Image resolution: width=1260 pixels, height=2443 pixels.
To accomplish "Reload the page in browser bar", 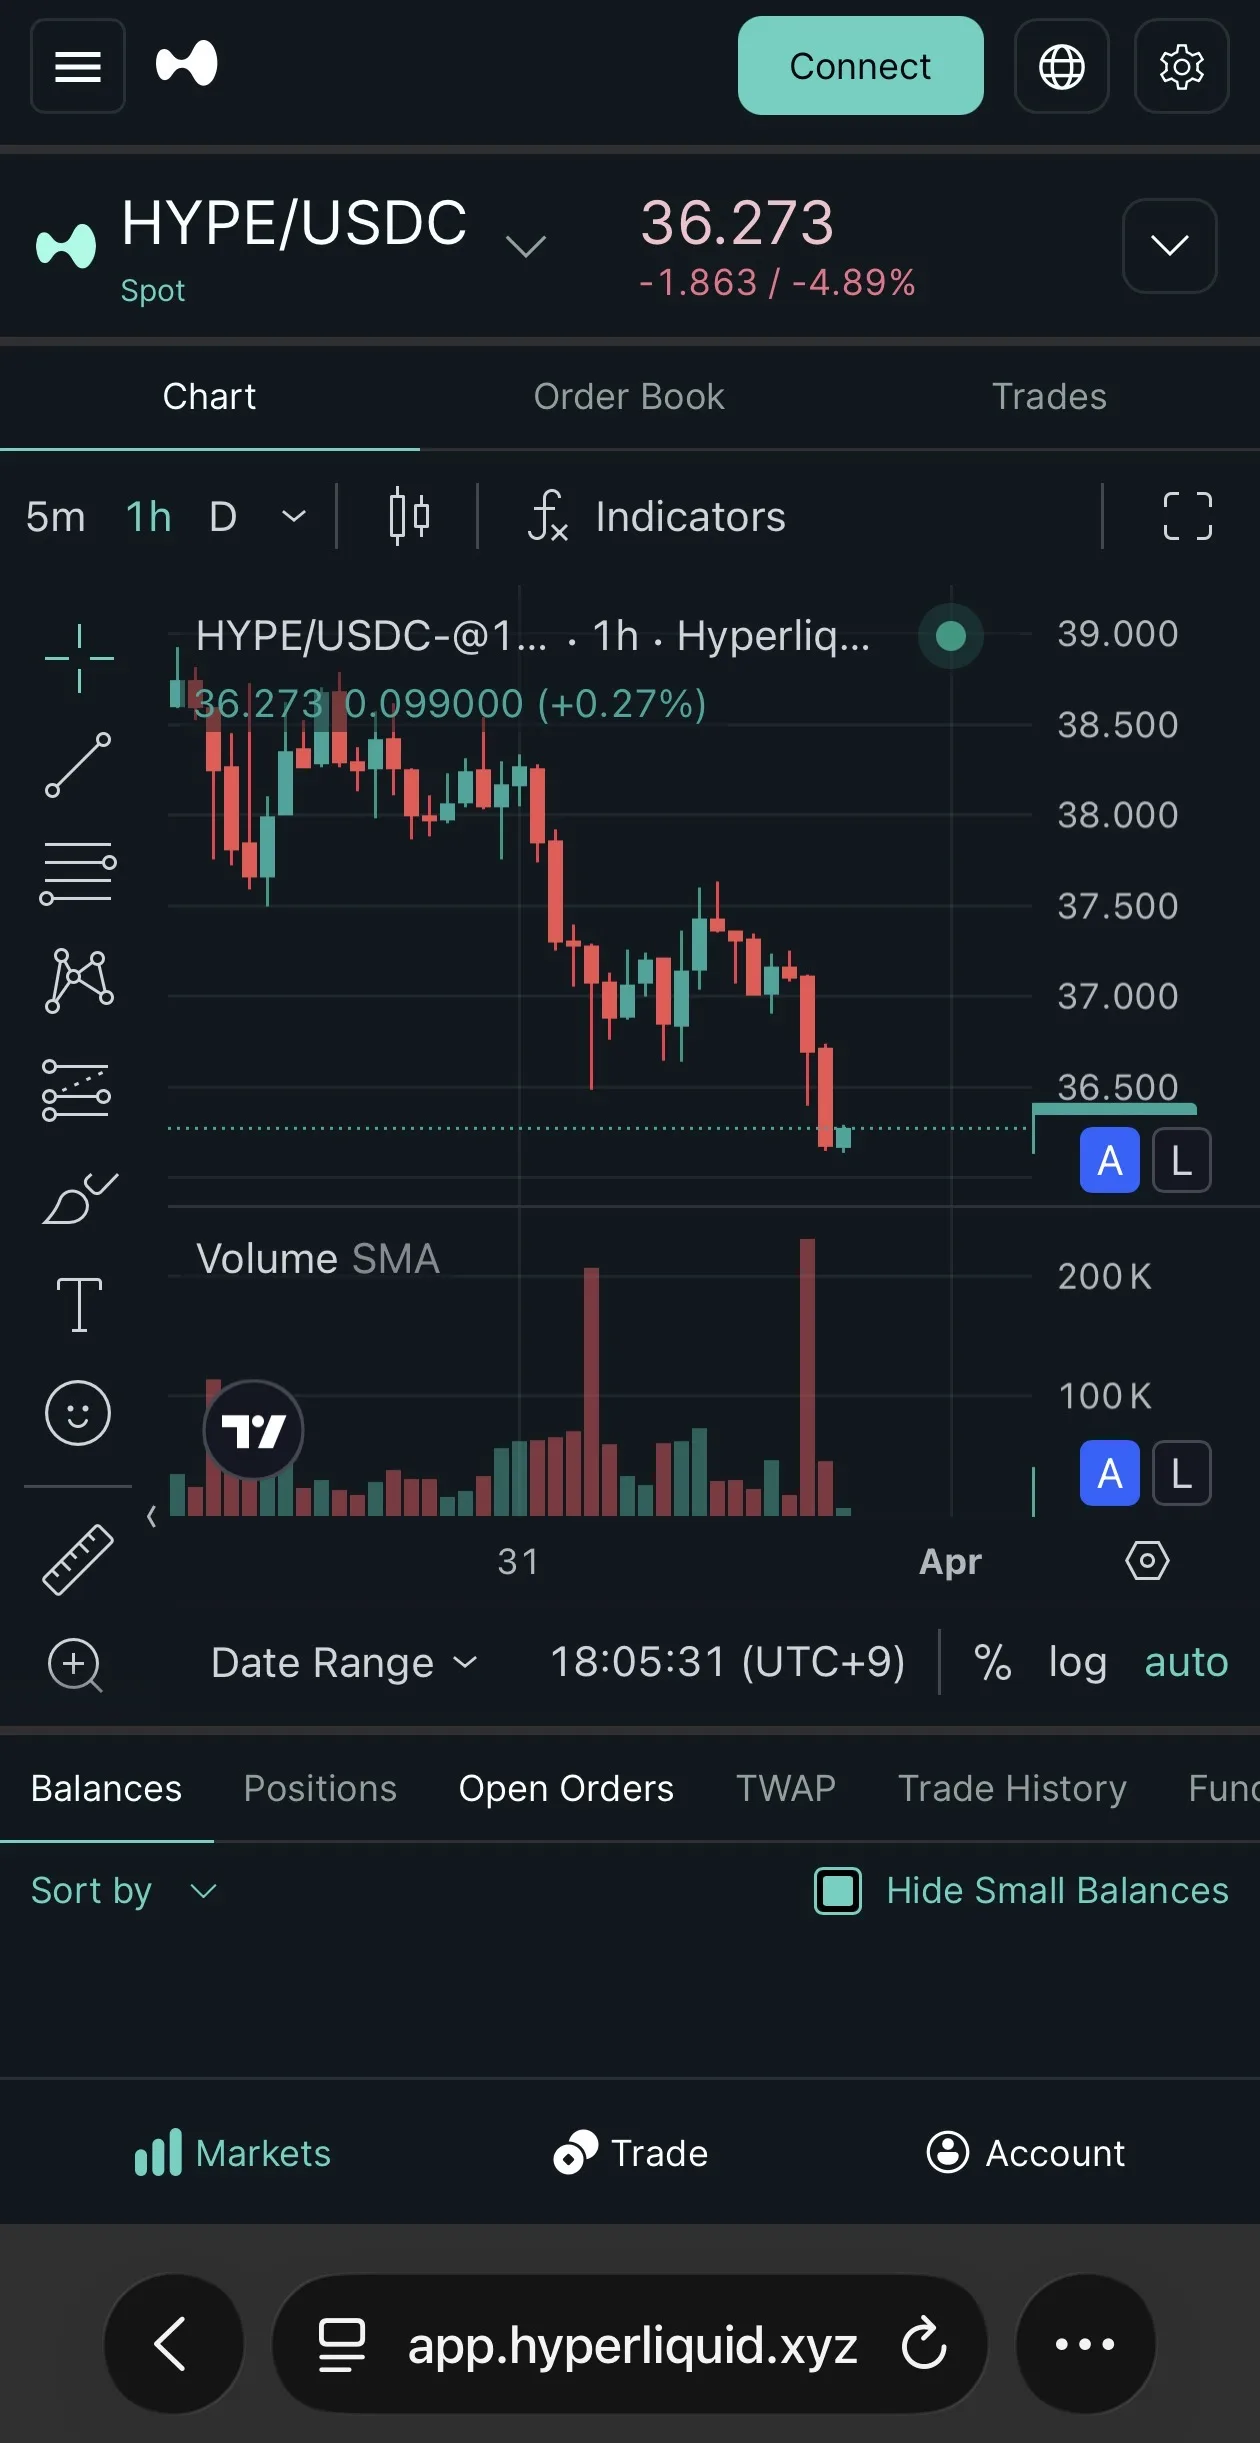I will coord(923,2343).
